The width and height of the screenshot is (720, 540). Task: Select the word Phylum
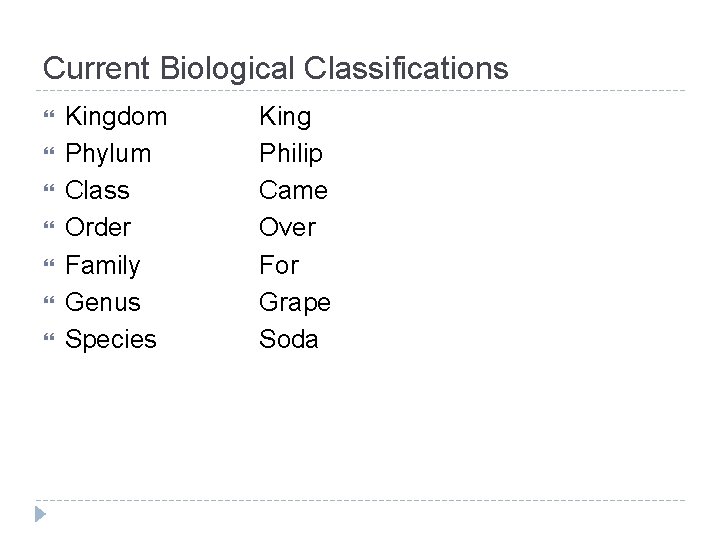(x=108, y=154)
